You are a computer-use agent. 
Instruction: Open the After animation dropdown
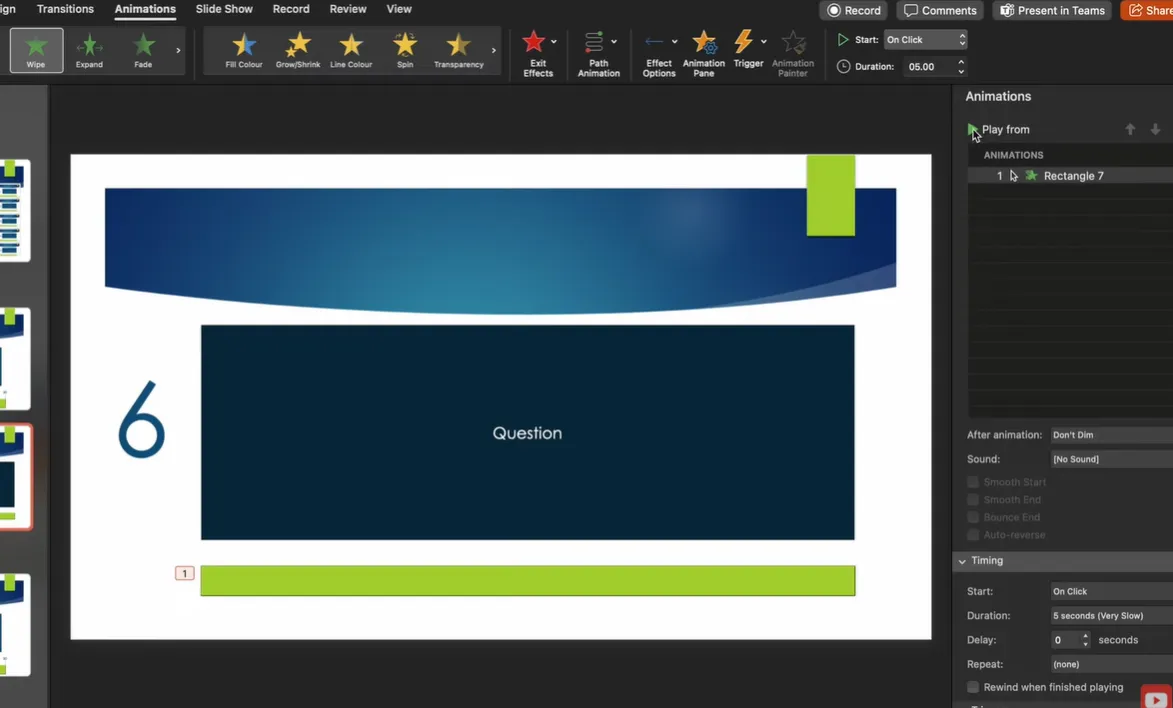click(1110, 435)
